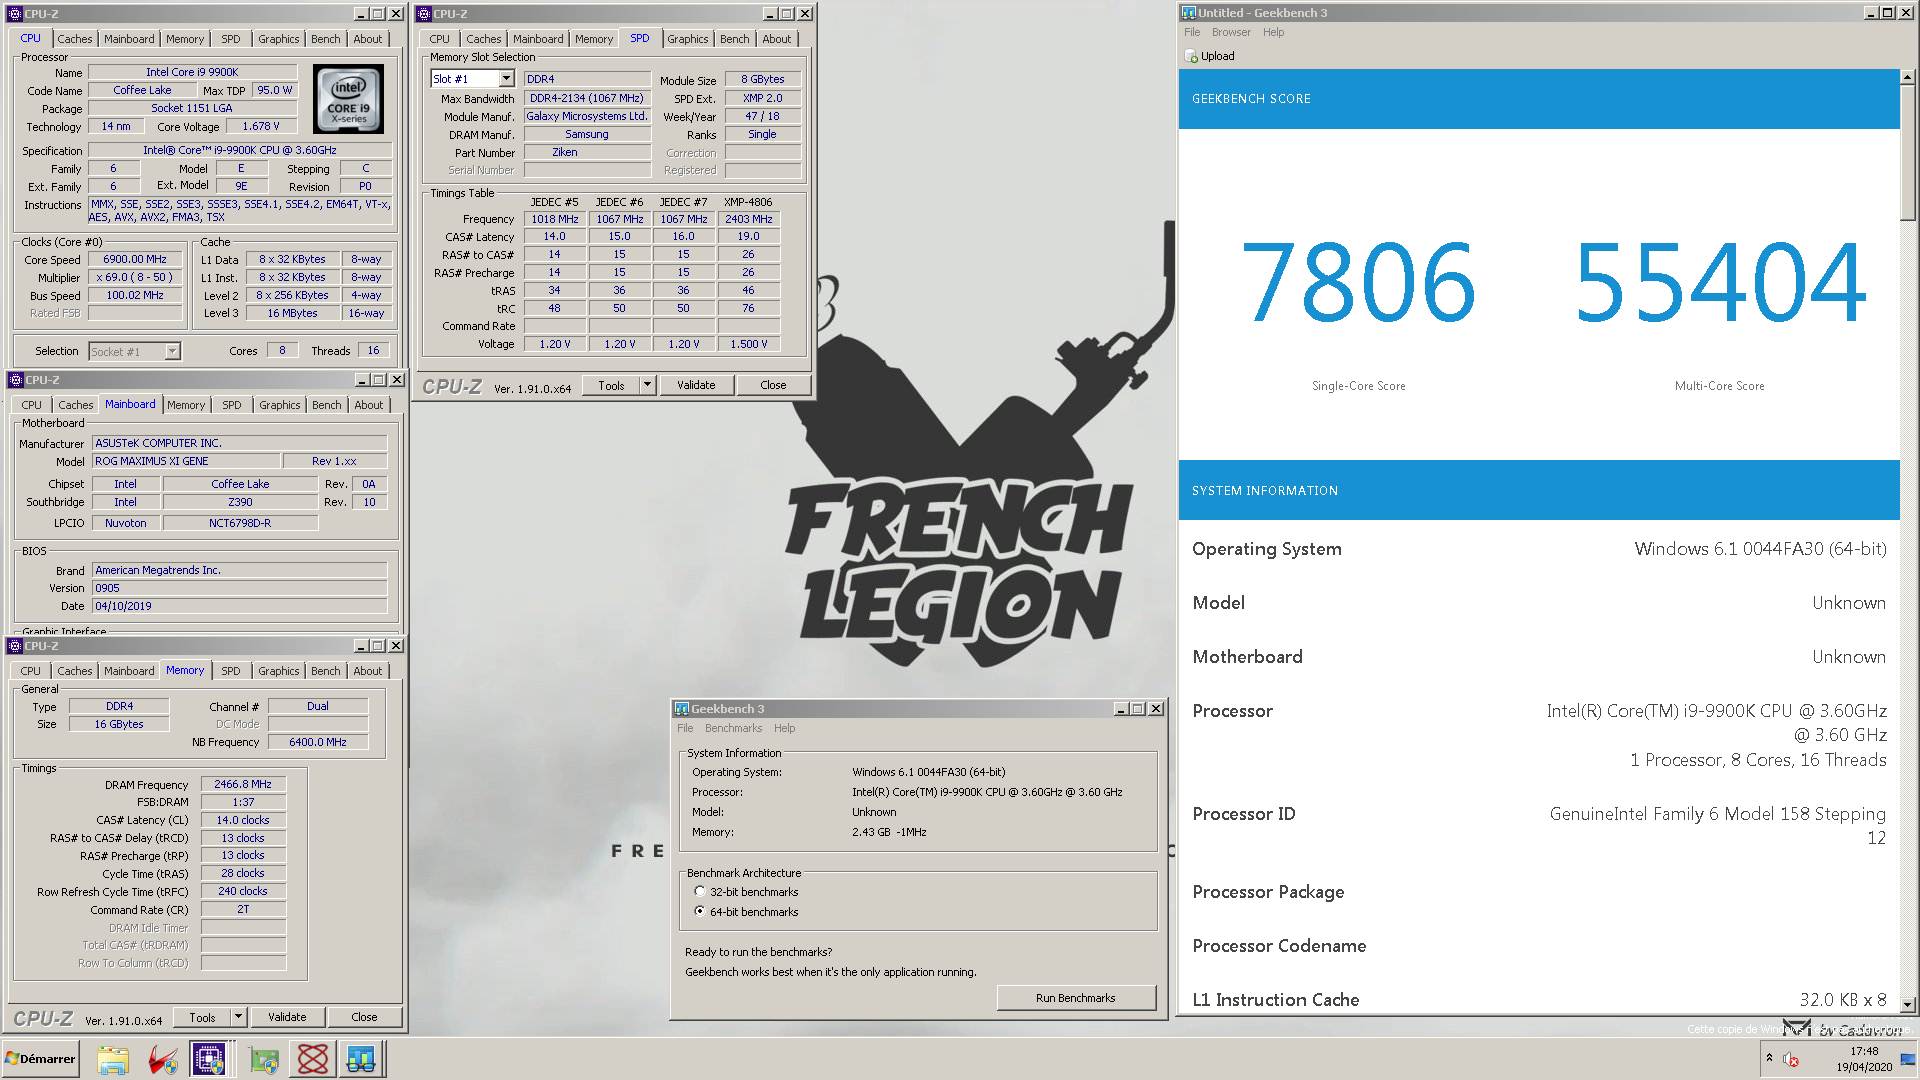Show hidden tray icons arrow
The height and width of the screenshot is (1080, 1920).
1769,1058
